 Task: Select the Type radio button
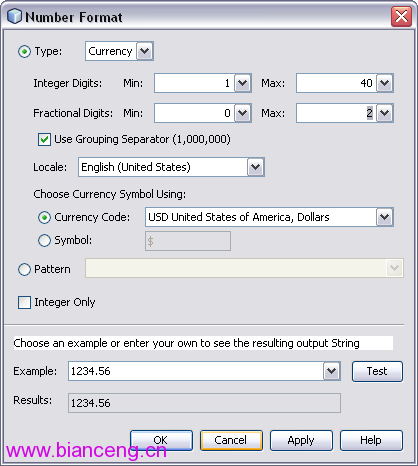click(x=24, y=52)
